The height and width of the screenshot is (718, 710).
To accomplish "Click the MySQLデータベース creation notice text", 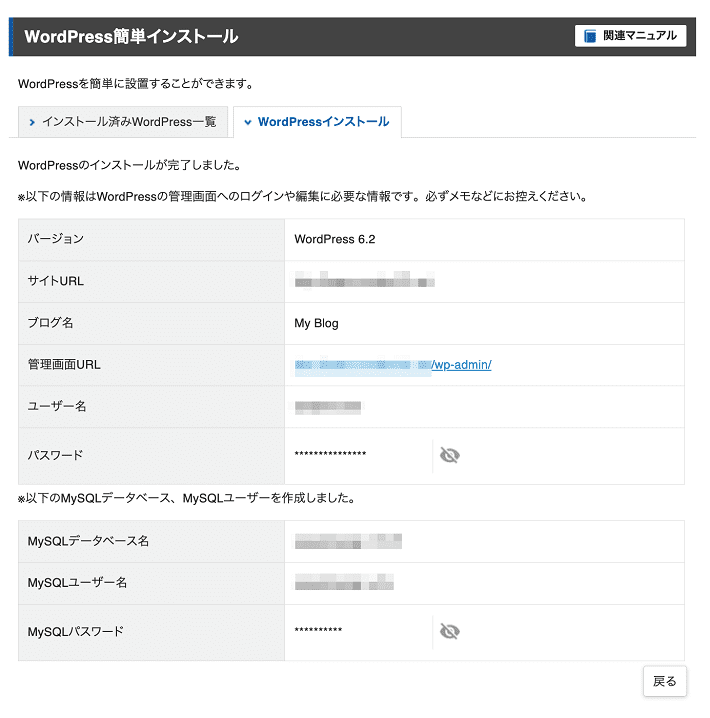I will tap(187, 498).
